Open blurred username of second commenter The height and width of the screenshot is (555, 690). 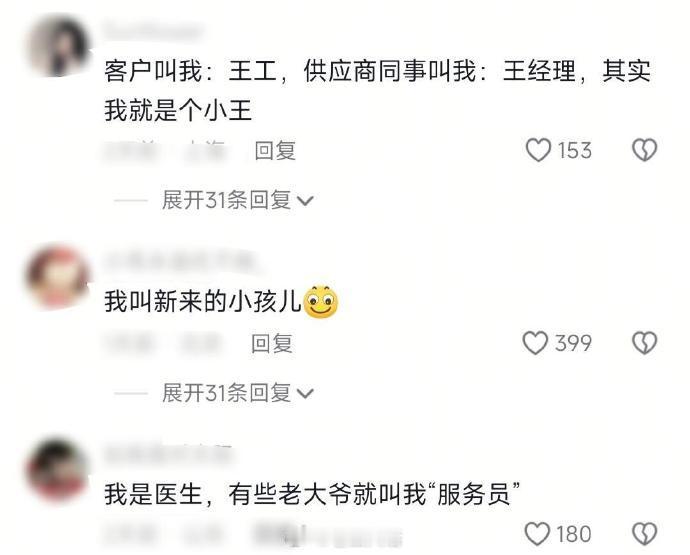(x=180, y=261)
